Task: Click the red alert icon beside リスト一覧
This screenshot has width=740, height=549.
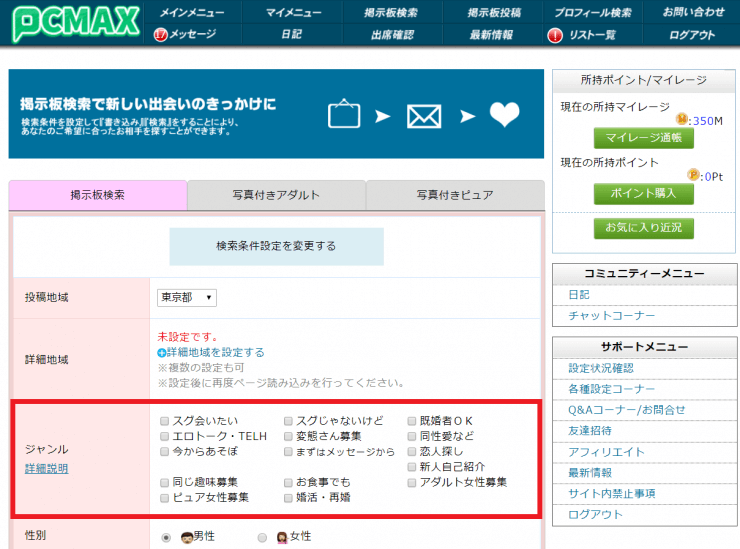Action: point(555,35)
